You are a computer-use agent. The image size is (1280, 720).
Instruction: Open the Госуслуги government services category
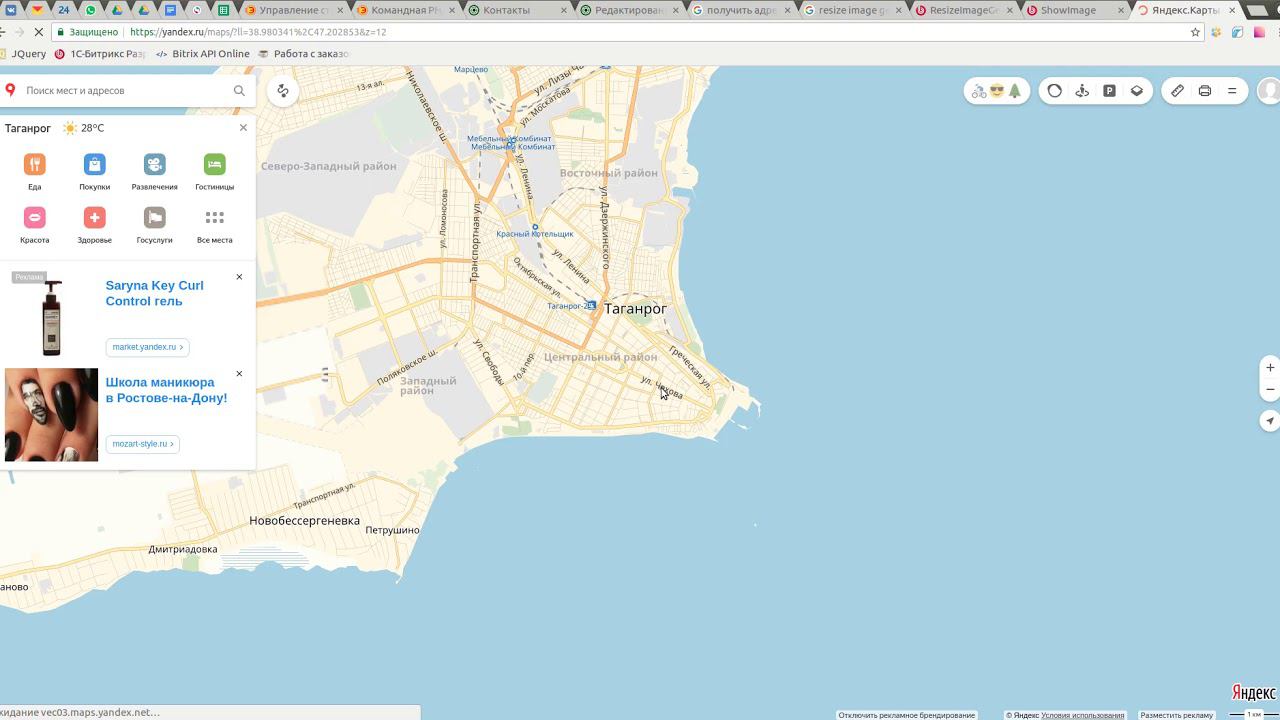click(x=154, y=225)
